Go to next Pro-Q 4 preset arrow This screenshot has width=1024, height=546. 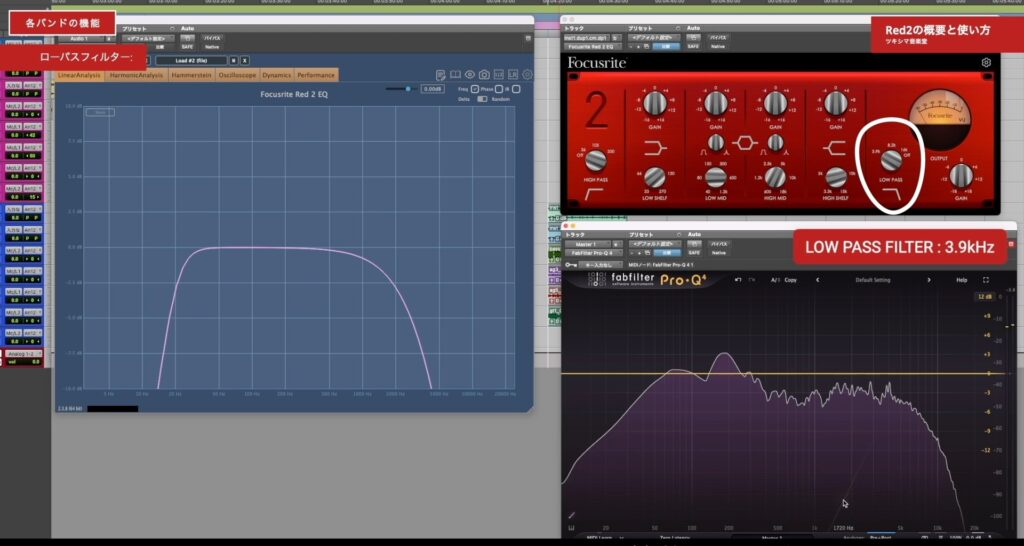[x=929, y=280]
